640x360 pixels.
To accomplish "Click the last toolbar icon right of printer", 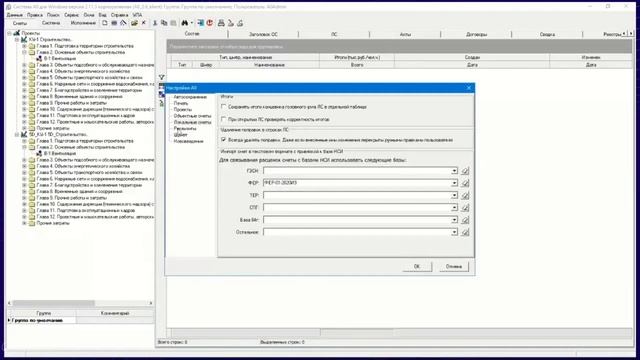I will tap(240, 23).
